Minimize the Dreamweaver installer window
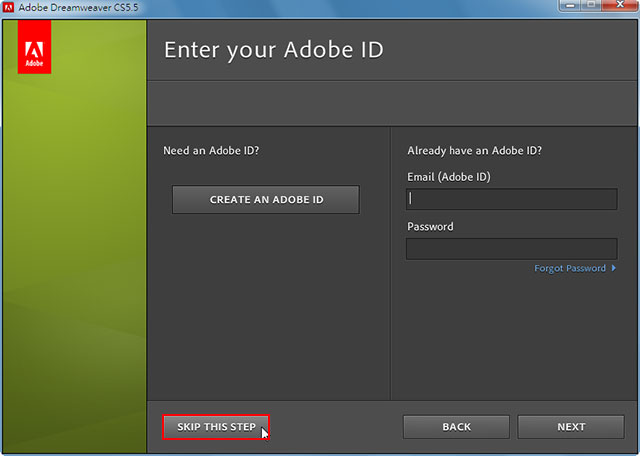 tap(570, 5)
